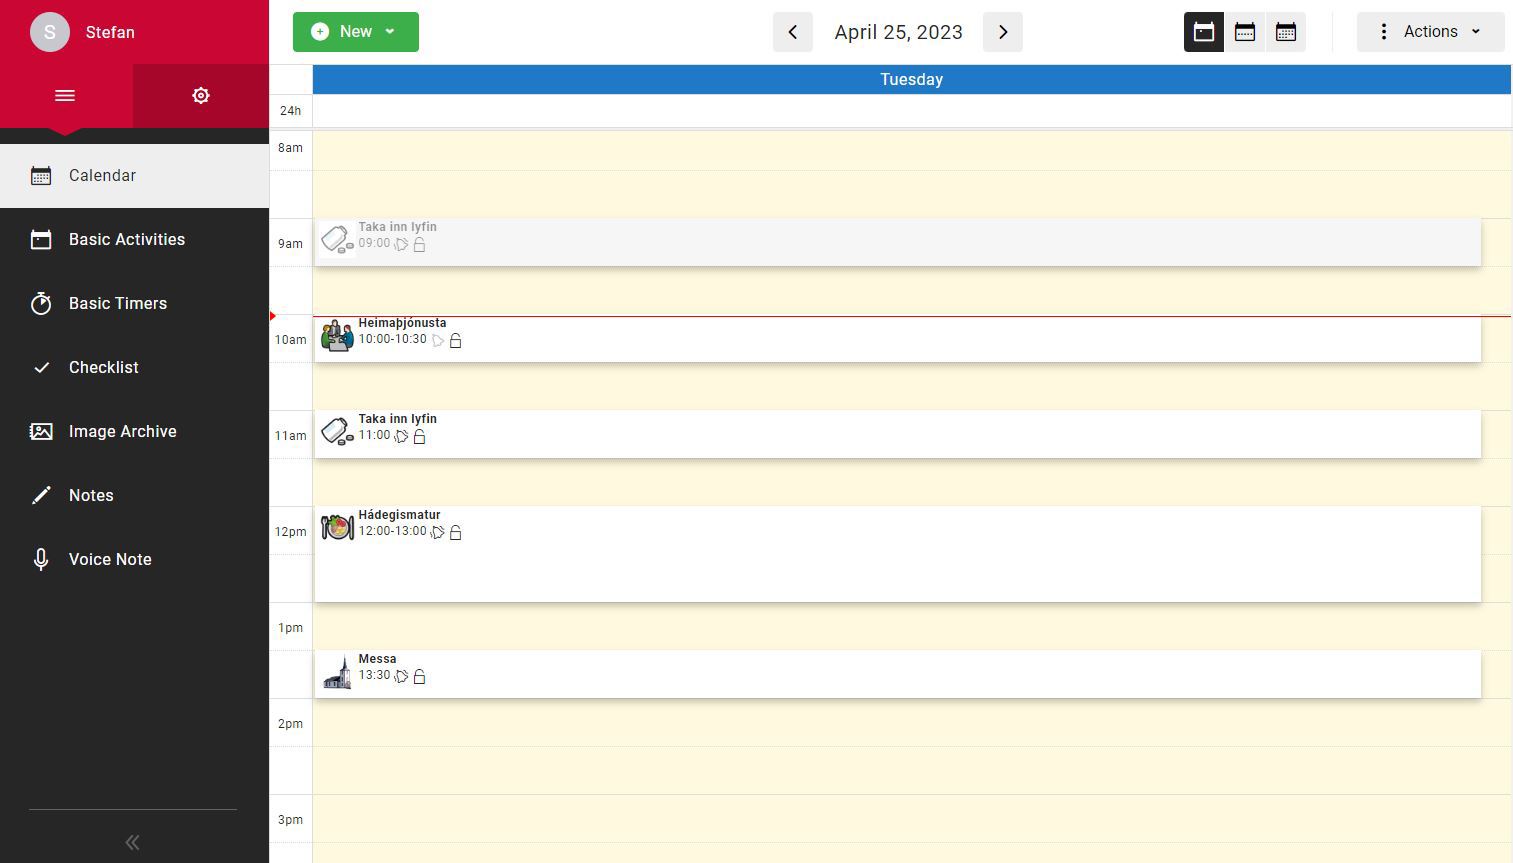Click the Voice Note microphone icon
This screenshot has width=1513, height=863.
[41, 560]
